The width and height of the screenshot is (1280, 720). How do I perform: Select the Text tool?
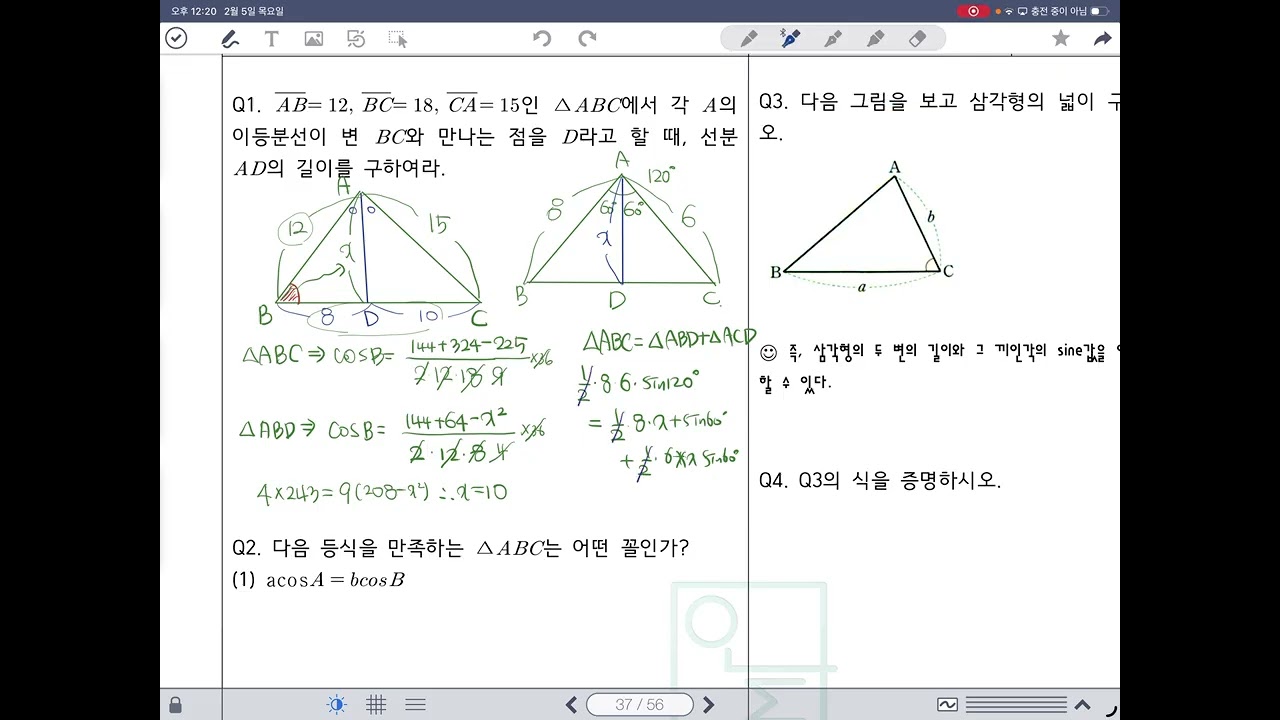271,39
